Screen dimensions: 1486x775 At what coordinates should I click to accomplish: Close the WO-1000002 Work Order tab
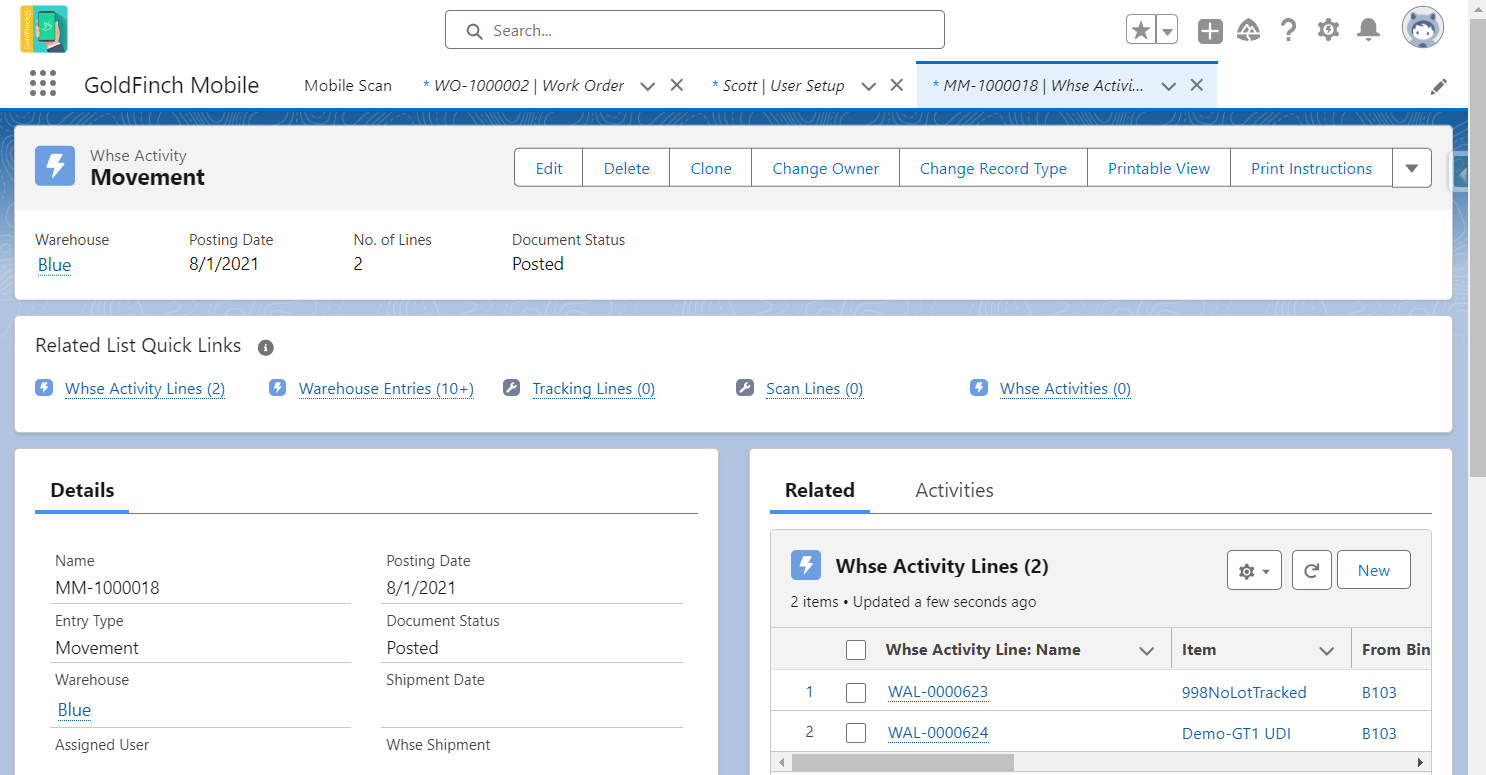[x=677, y=85]
